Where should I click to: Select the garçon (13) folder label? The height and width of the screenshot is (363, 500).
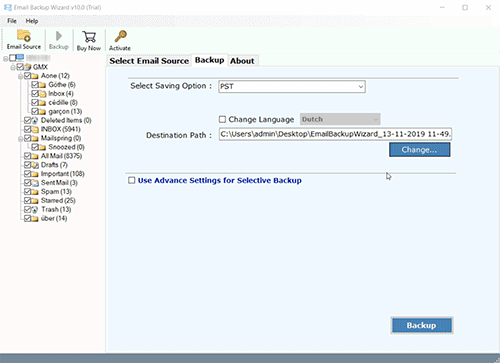(65, 111)
